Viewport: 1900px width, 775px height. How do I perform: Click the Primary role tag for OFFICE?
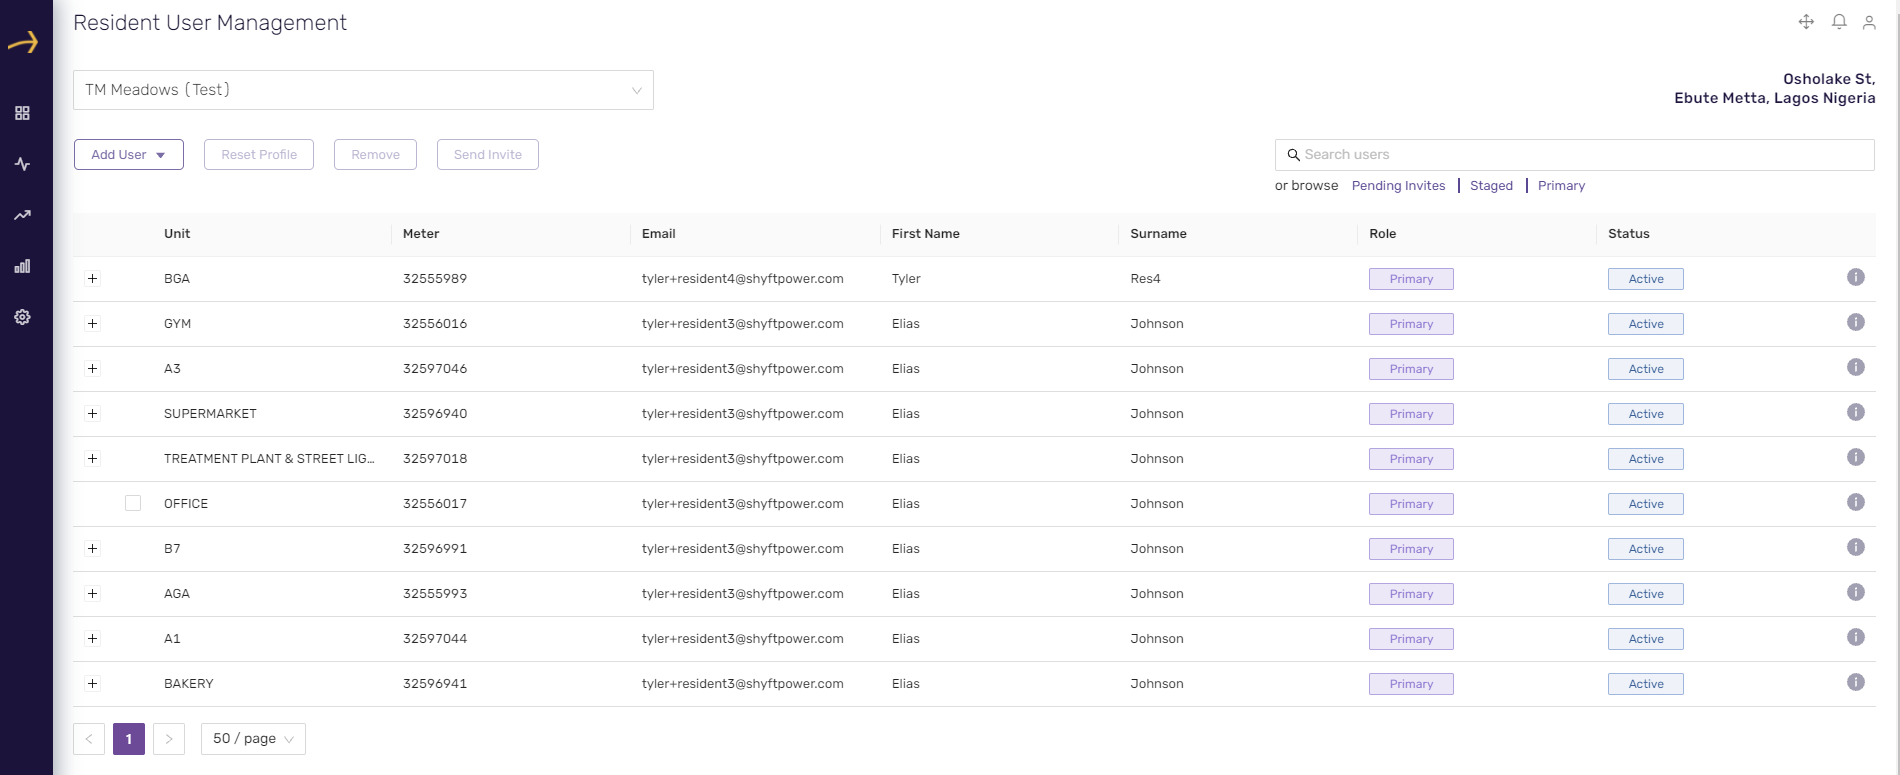click(x=1411, y=504)
